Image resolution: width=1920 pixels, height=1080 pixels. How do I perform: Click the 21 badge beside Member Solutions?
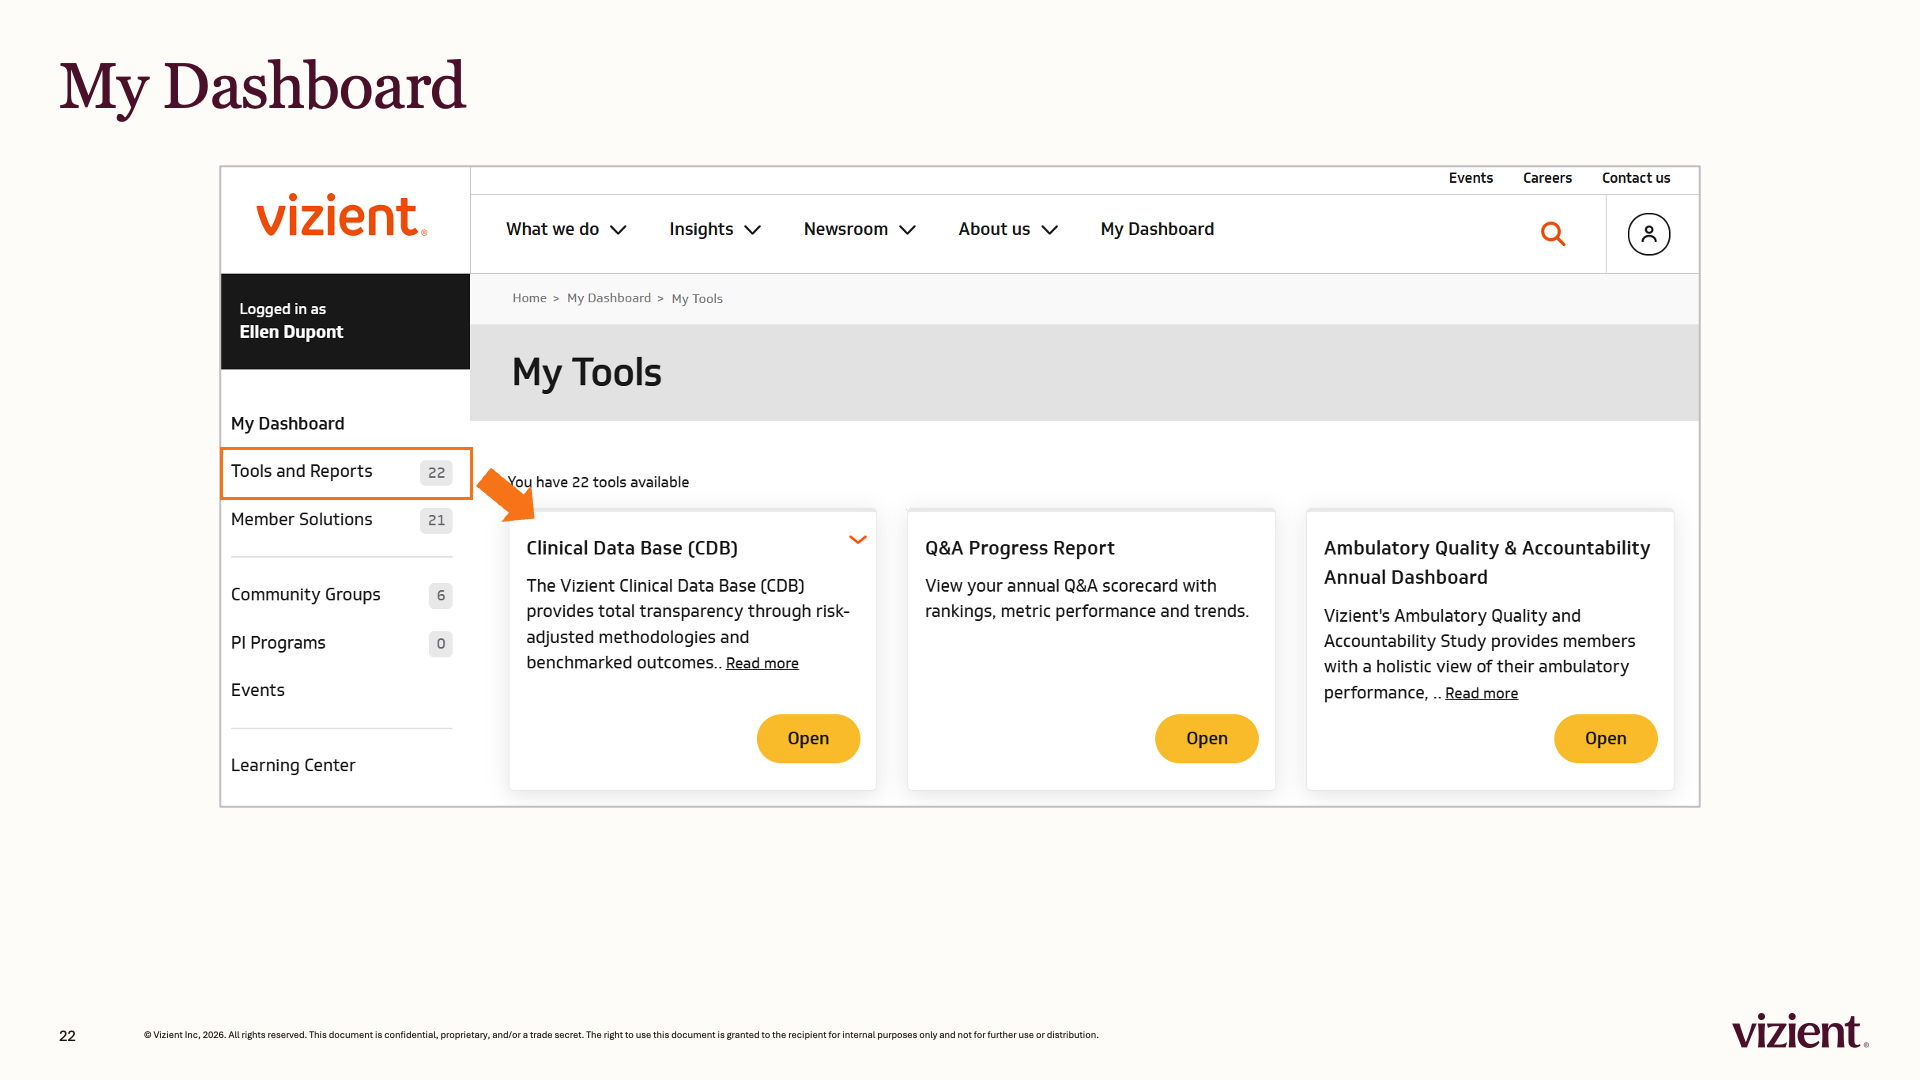[436, 520]
